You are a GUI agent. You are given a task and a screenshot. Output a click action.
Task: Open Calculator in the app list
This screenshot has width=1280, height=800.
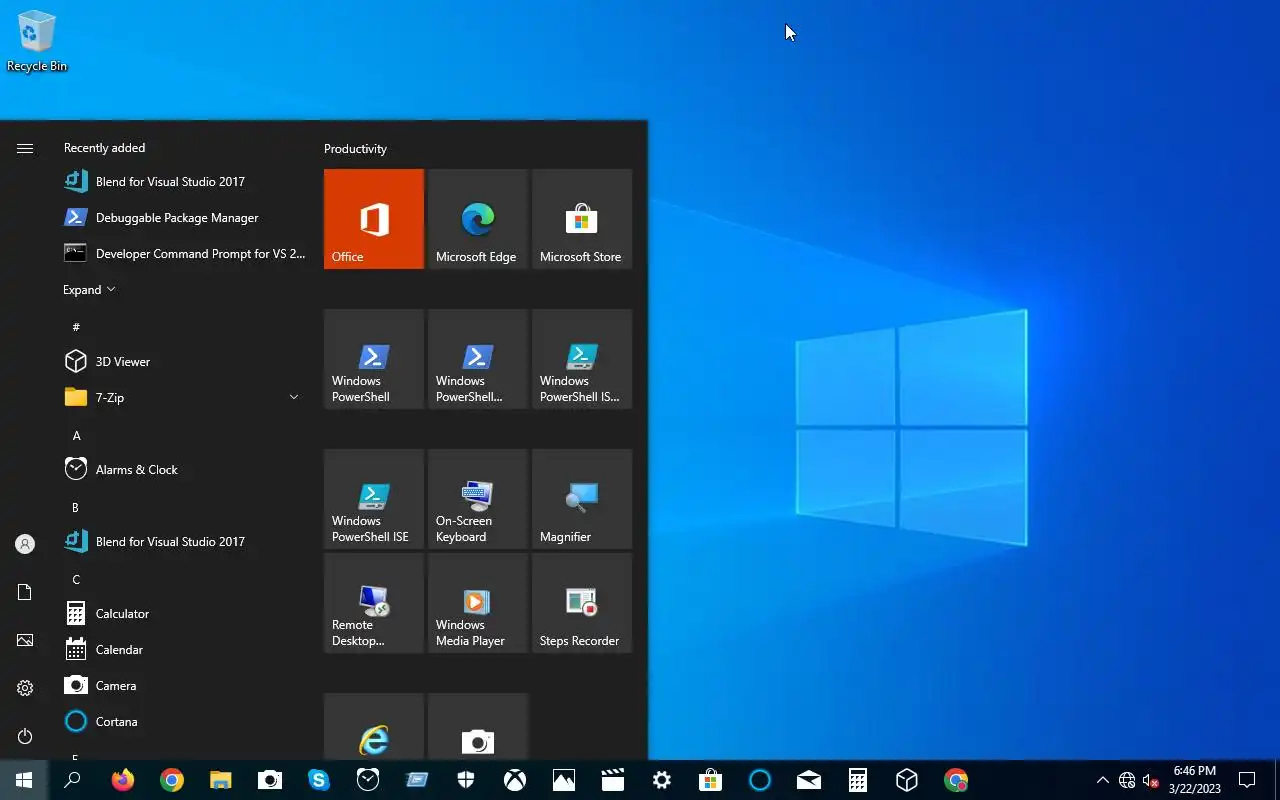tap(182, 614)
